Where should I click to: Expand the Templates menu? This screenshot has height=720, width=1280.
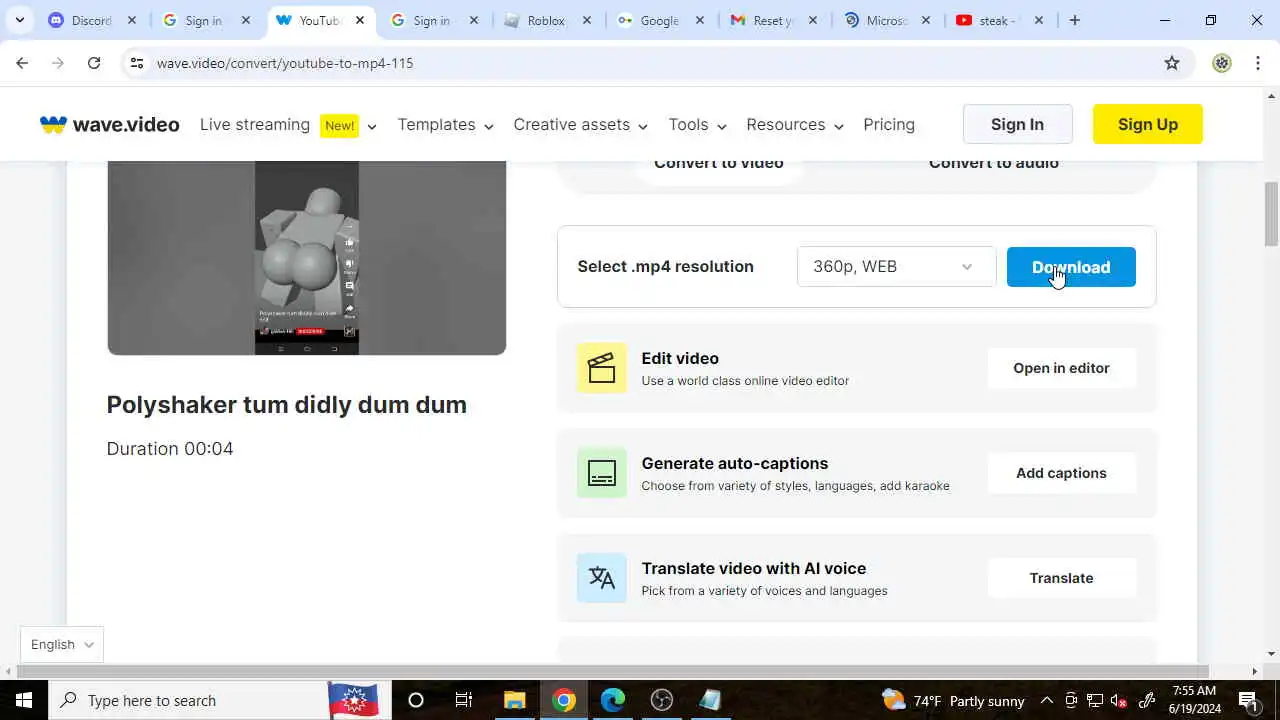[446, 125]
